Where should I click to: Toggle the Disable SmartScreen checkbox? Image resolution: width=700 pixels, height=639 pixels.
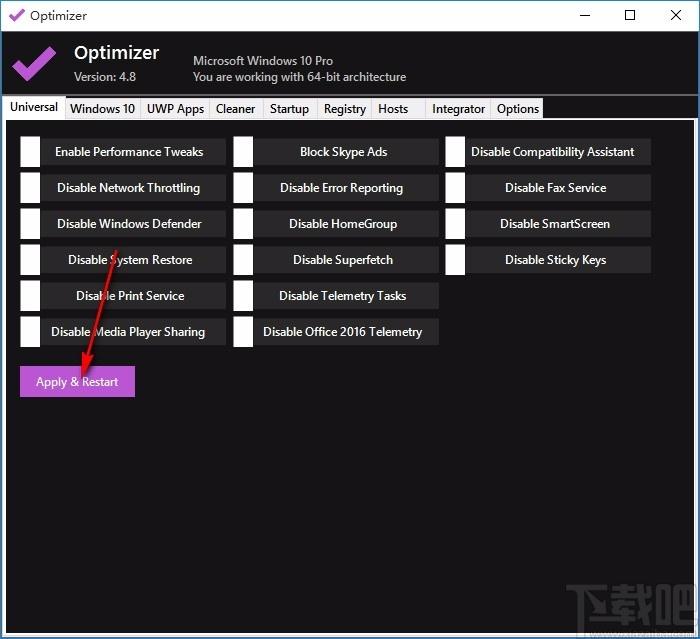click(455, 224)
